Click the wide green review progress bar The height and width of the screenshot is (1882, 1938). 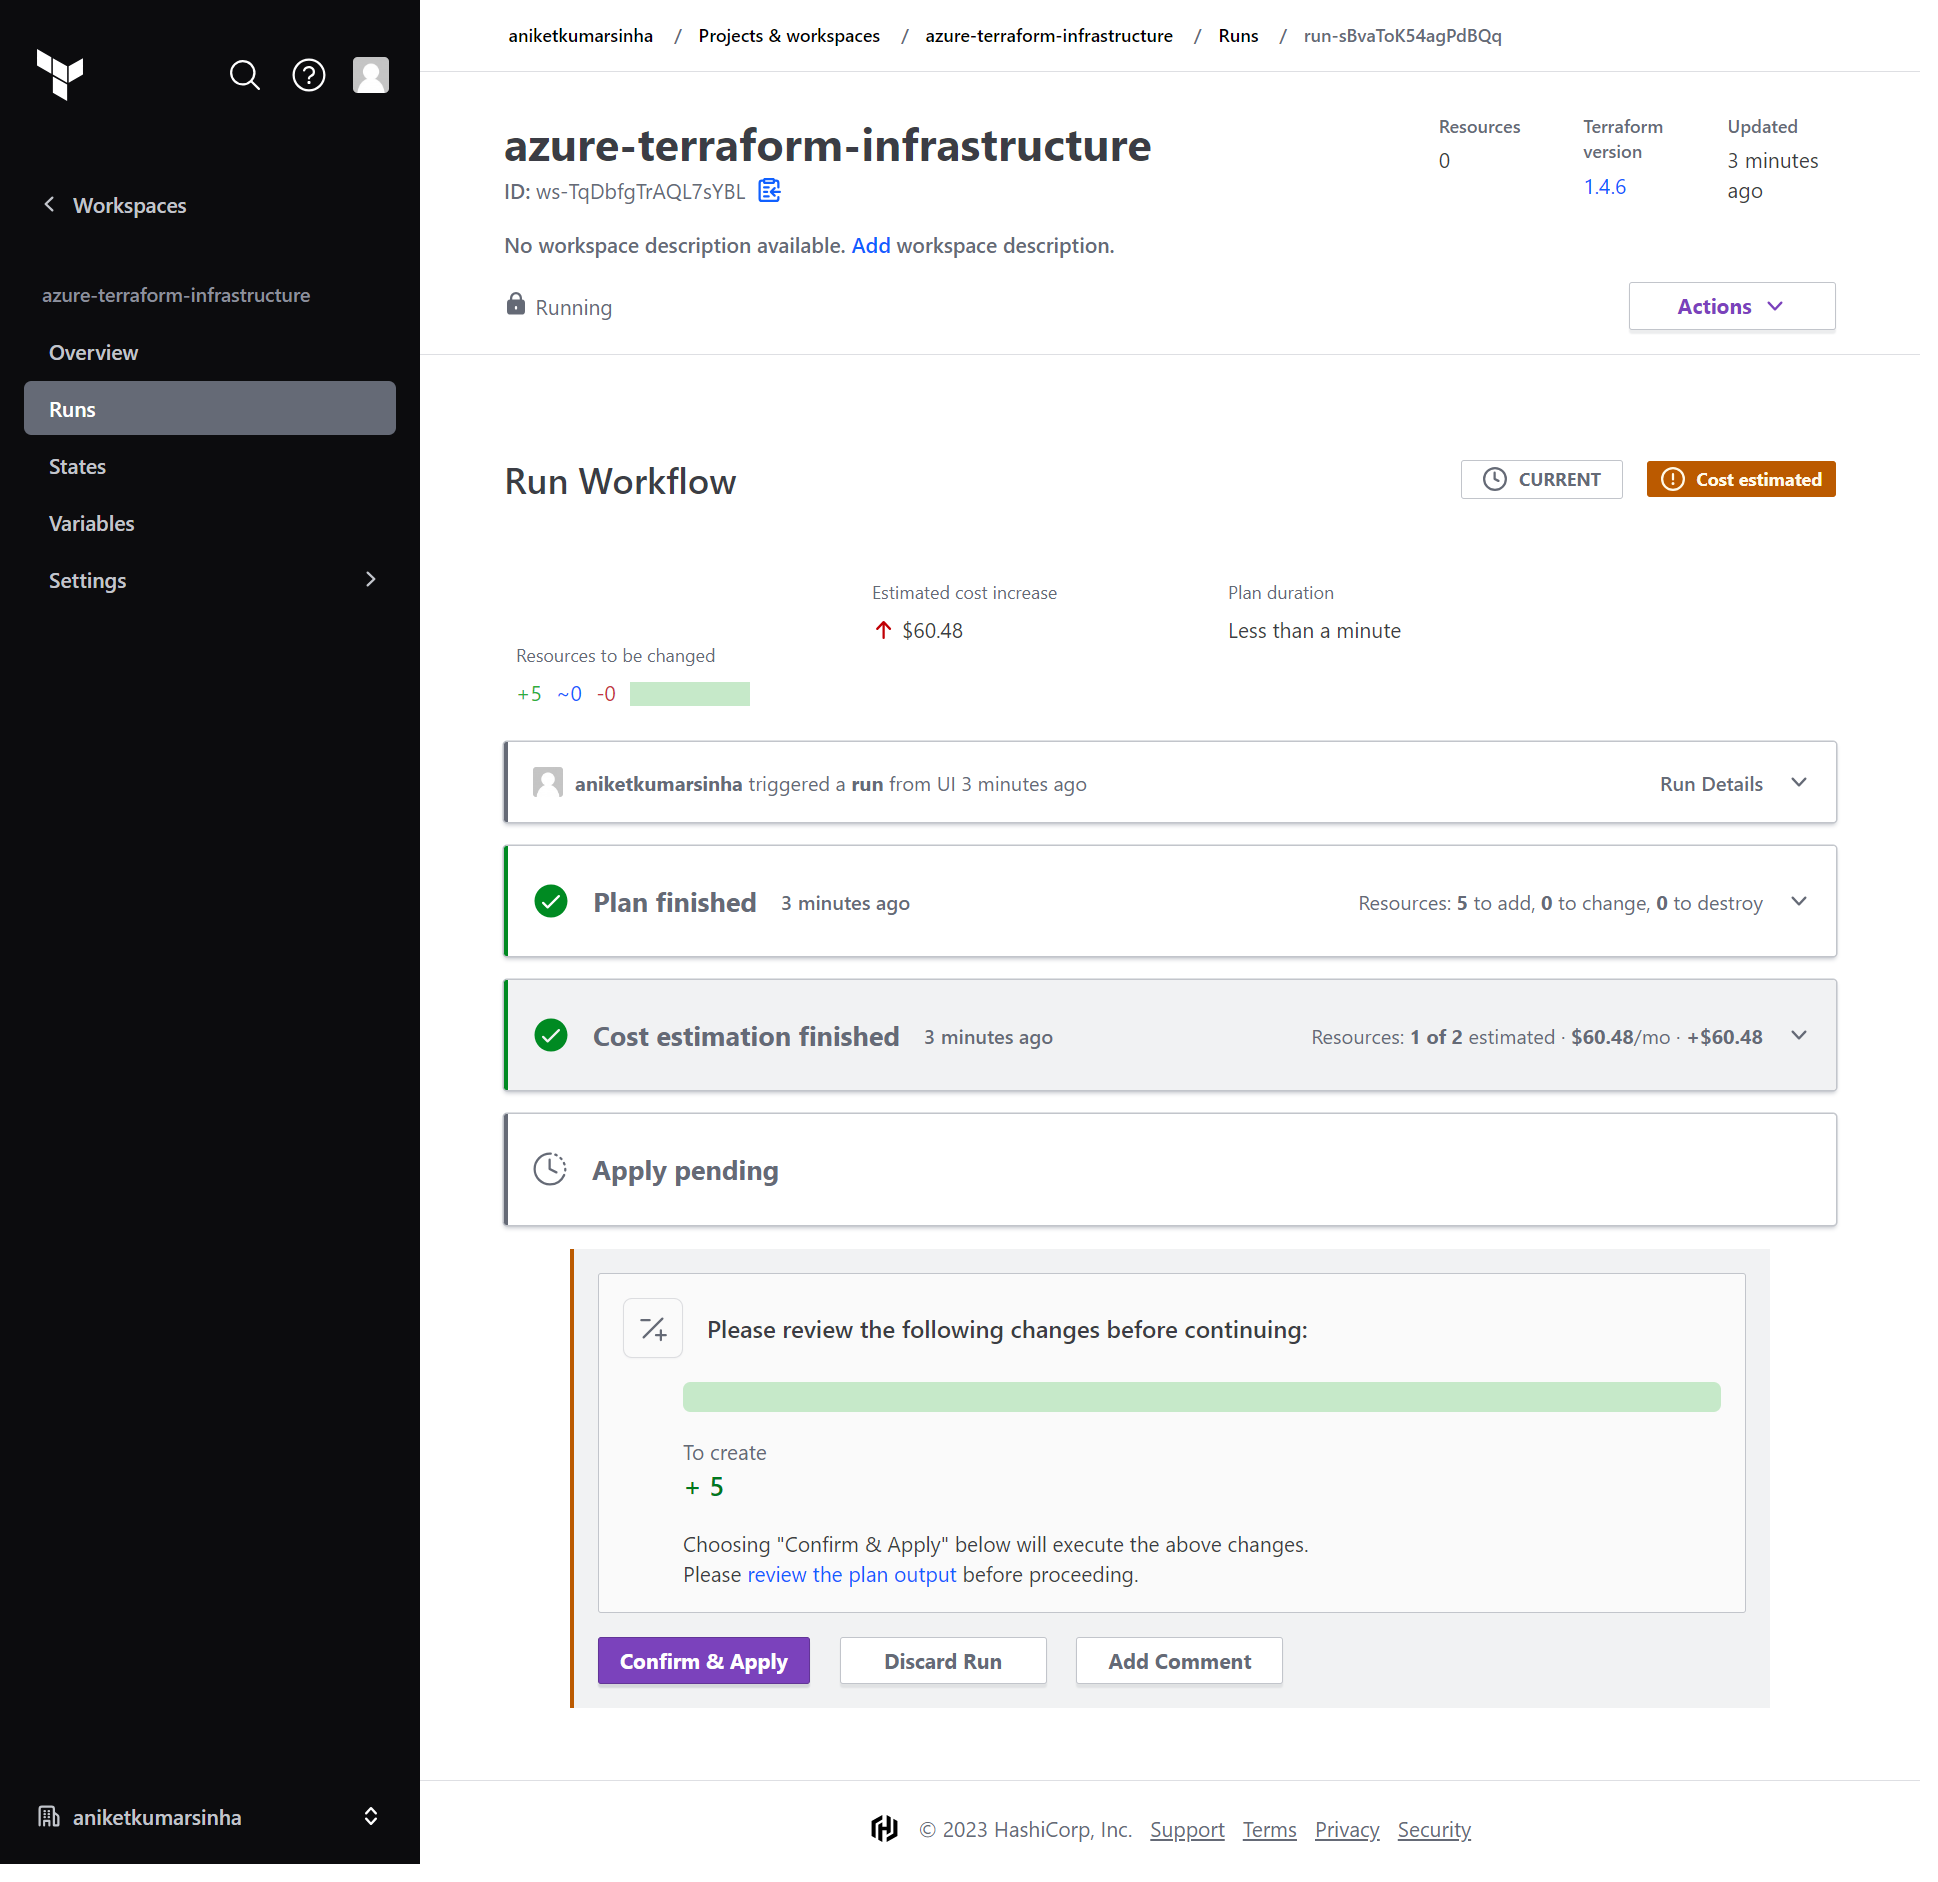[x=1201, y=1396]
